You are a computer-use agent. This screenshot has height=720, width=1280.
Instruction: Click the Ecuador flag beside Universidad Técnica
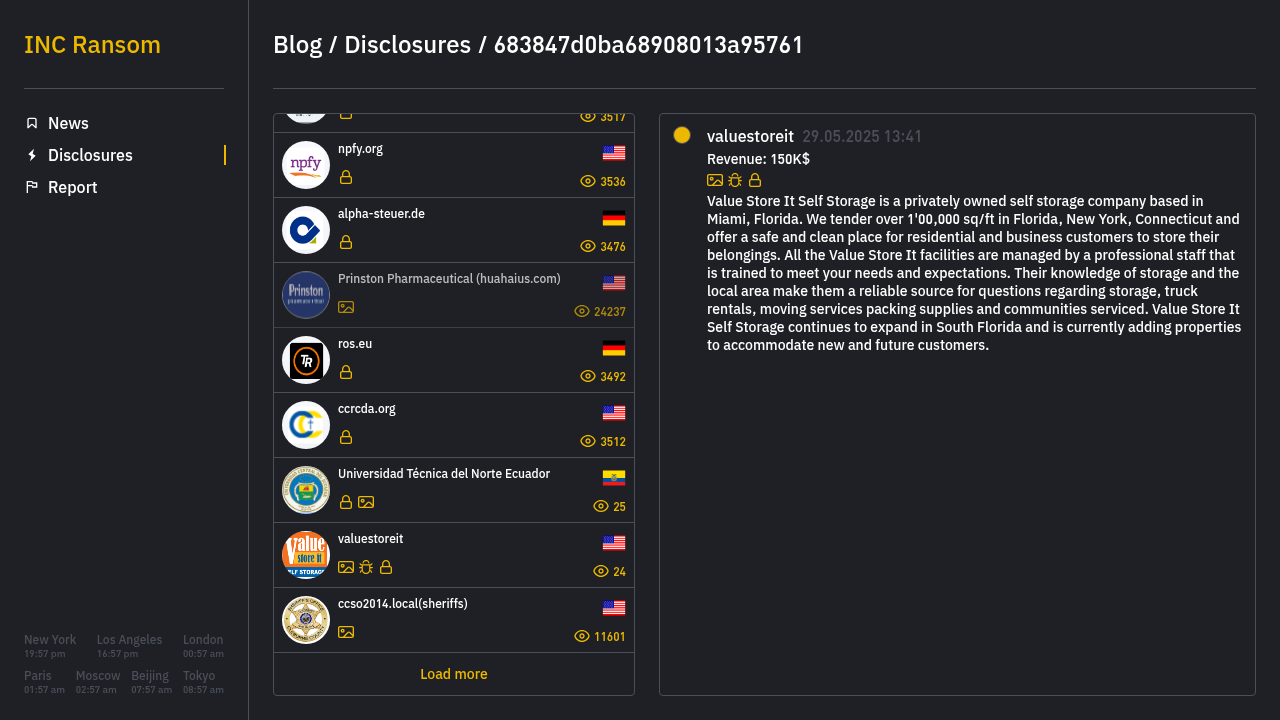(614, 478)
